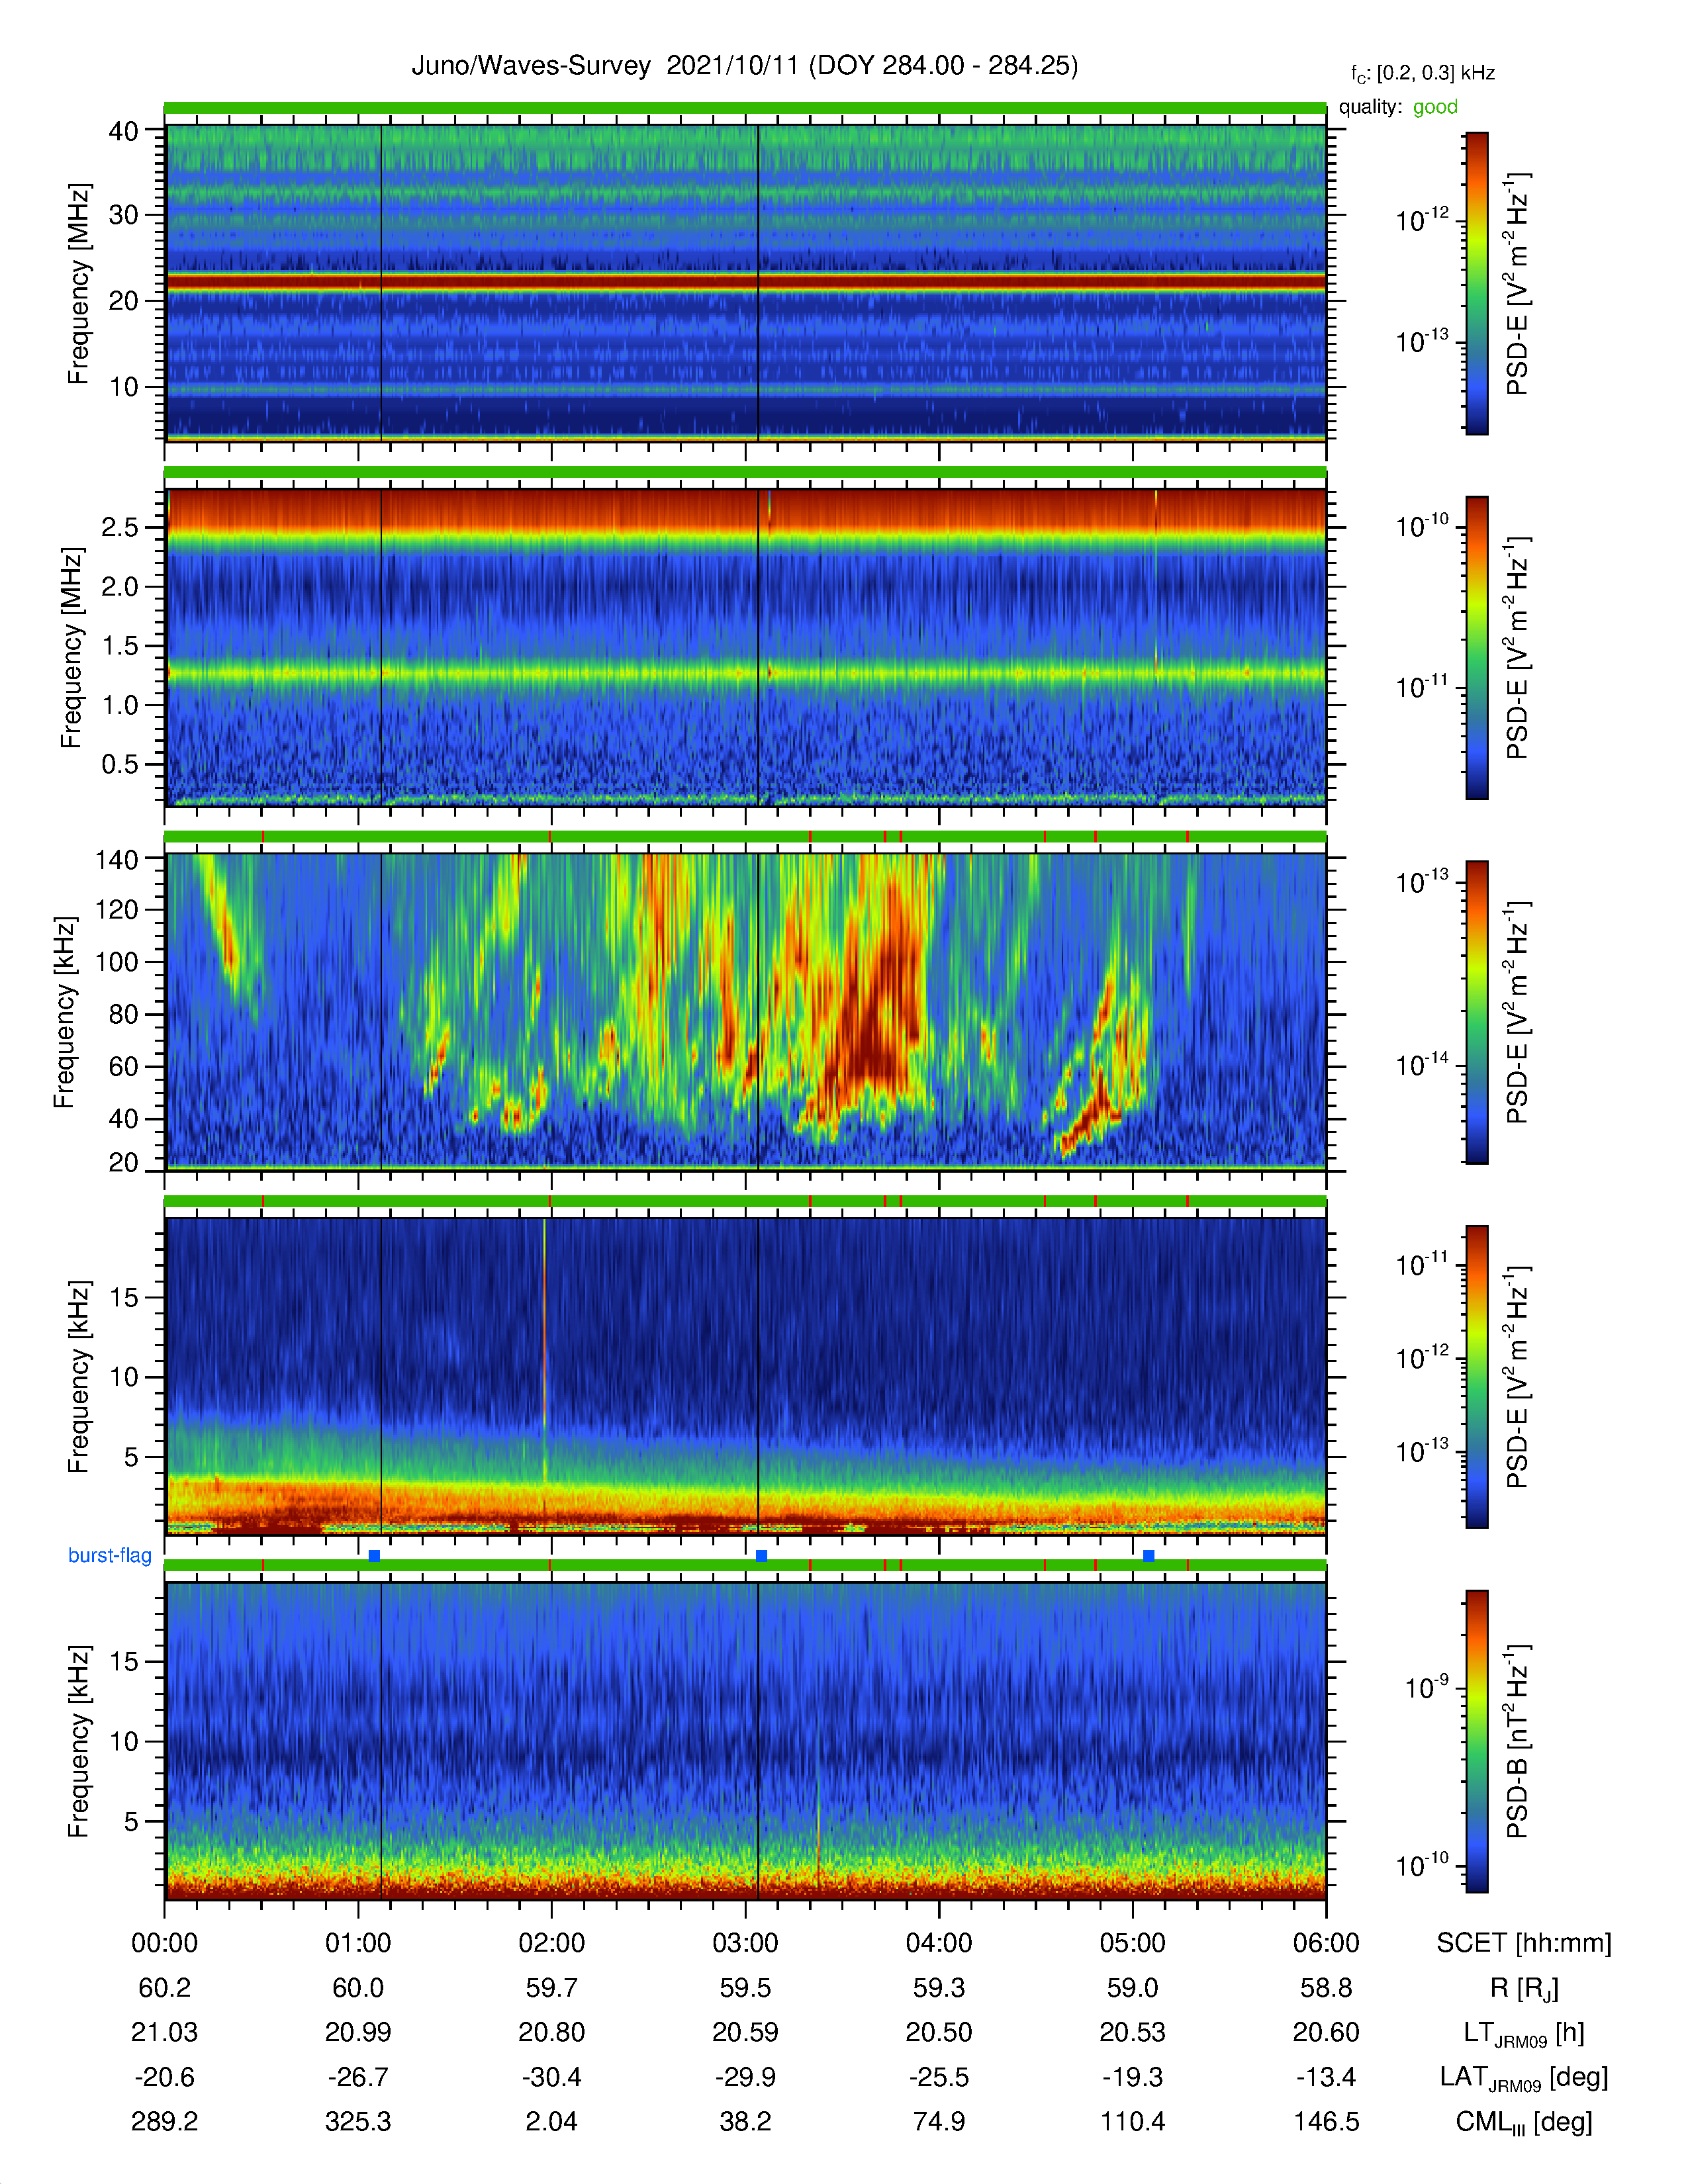Select the 06:00 SCET time tick label

pyautogui.click(x=1326, y=1943)
